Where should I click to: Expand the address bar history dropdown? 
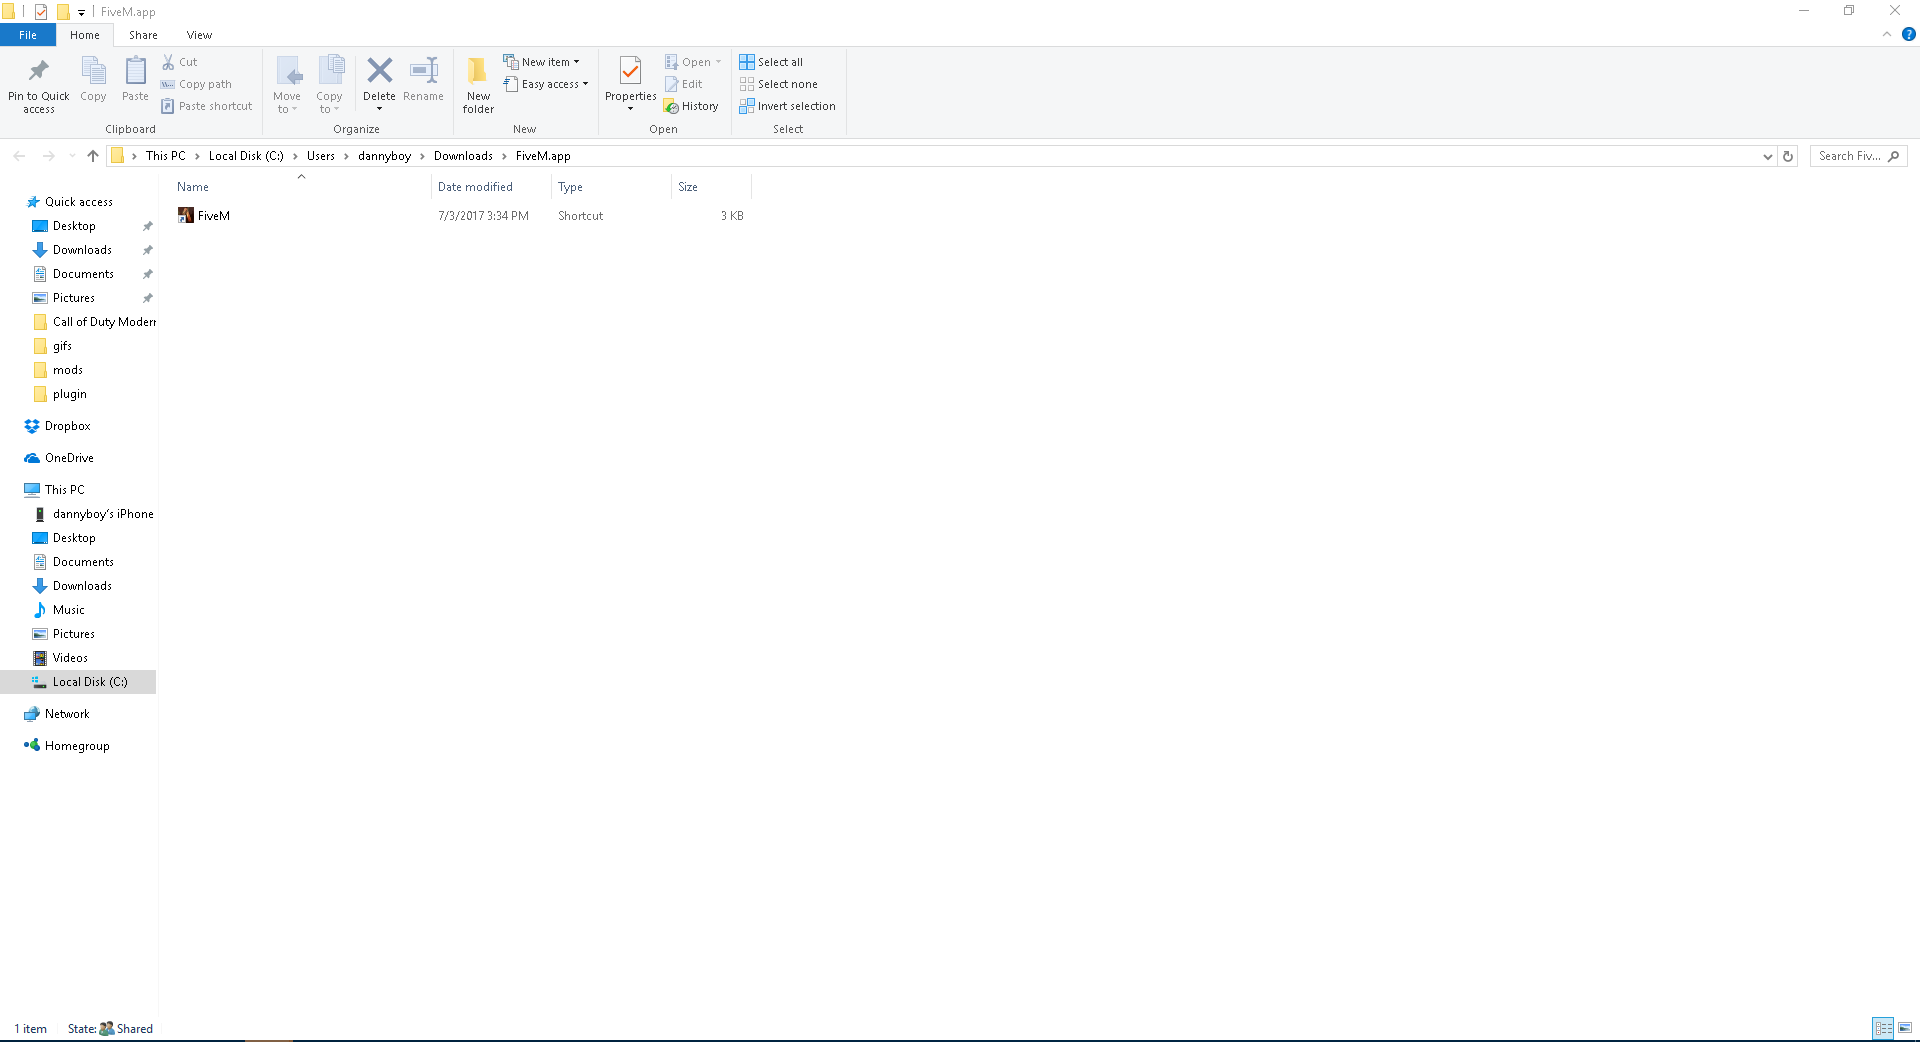click(1768, 156)
